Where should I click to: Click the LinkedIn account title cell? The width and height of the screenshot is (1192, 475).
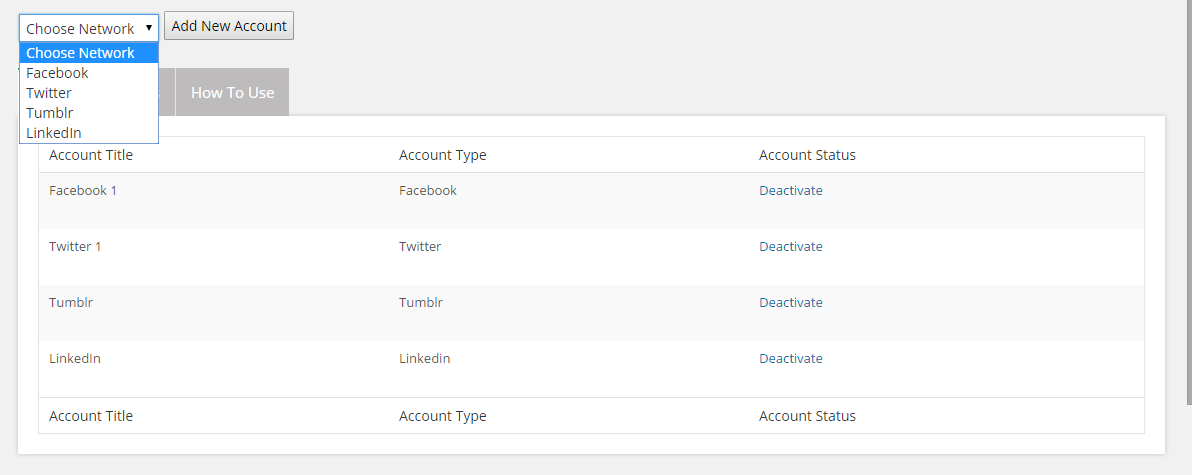pyautogui.click(x=75, y=358)
